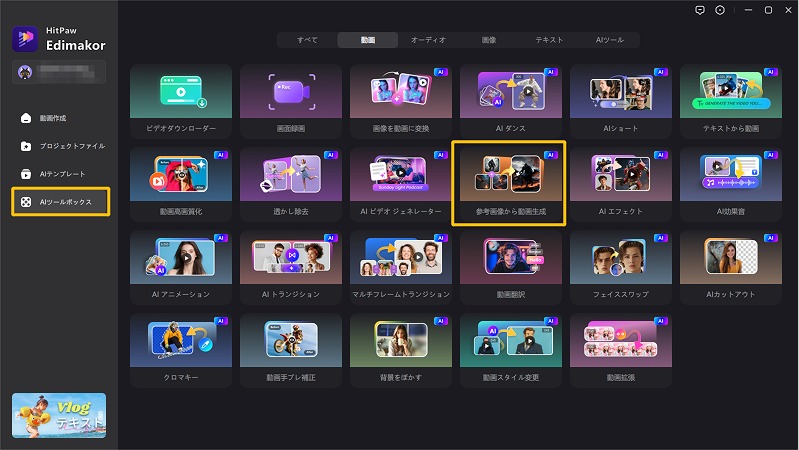Open the 動画スタイル変更 style tool
Screen dimensions: 799x450
click(x=511, y=350)
